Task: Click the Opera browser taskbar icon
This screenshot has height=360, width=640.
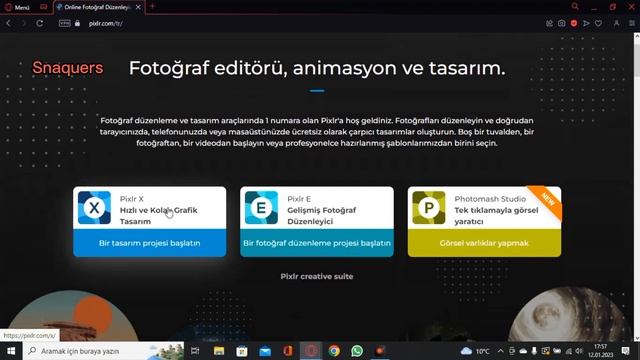Action: 311,351
